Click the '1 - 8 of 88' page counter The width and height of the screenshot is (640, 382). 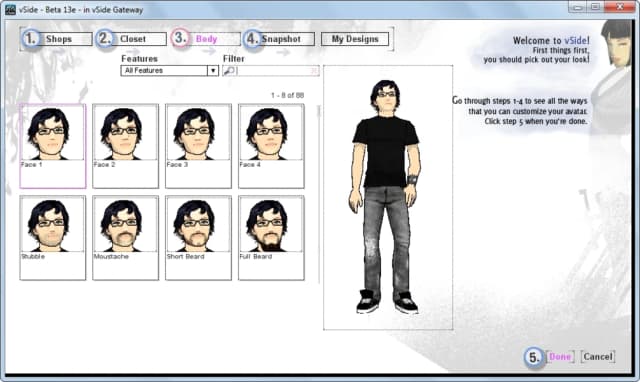click(287, 95)
